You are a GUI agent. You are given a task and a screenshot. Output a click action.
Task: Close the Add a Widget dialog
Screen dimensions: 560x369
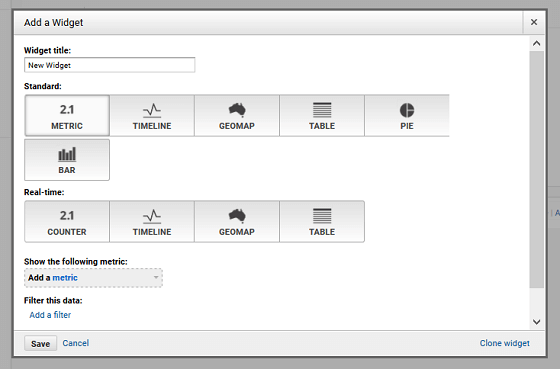tap(534, 22)
